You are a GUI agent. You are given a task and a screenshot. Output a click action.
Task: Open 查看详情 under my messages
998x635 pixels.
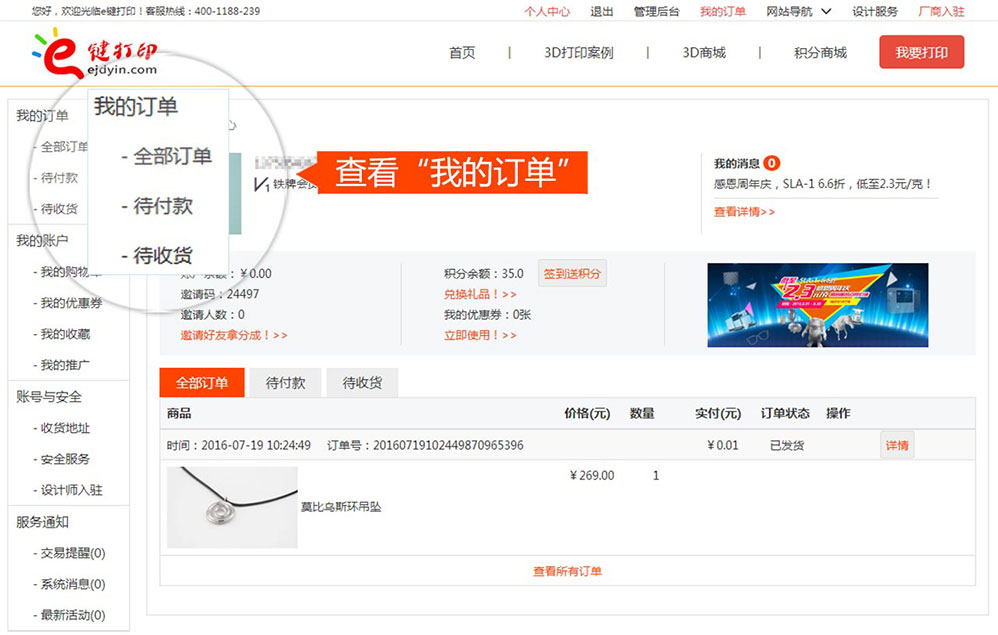point(744,212)
